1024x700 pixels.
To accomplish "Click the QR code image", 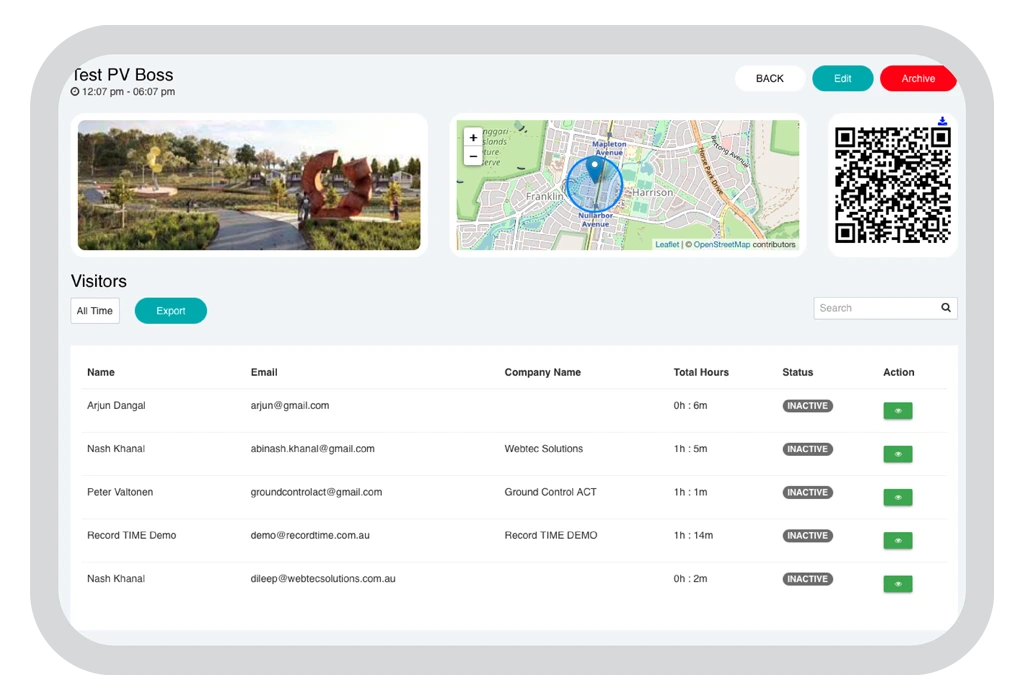I will coord(892,185).
